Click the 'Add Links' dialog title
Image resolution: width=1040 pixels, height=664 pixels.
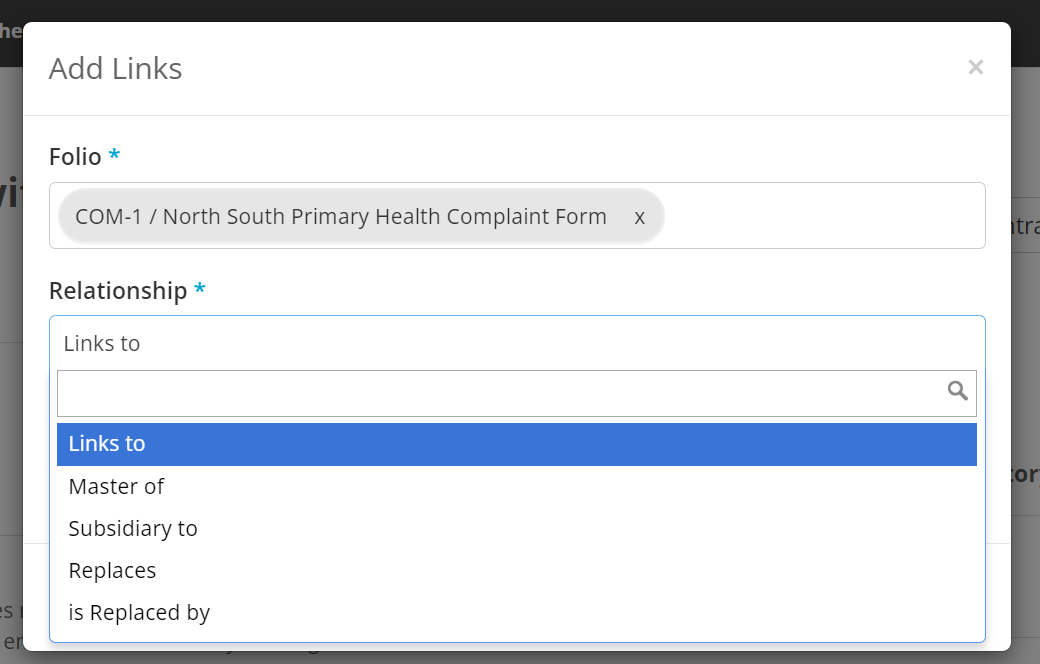(114, 68)
